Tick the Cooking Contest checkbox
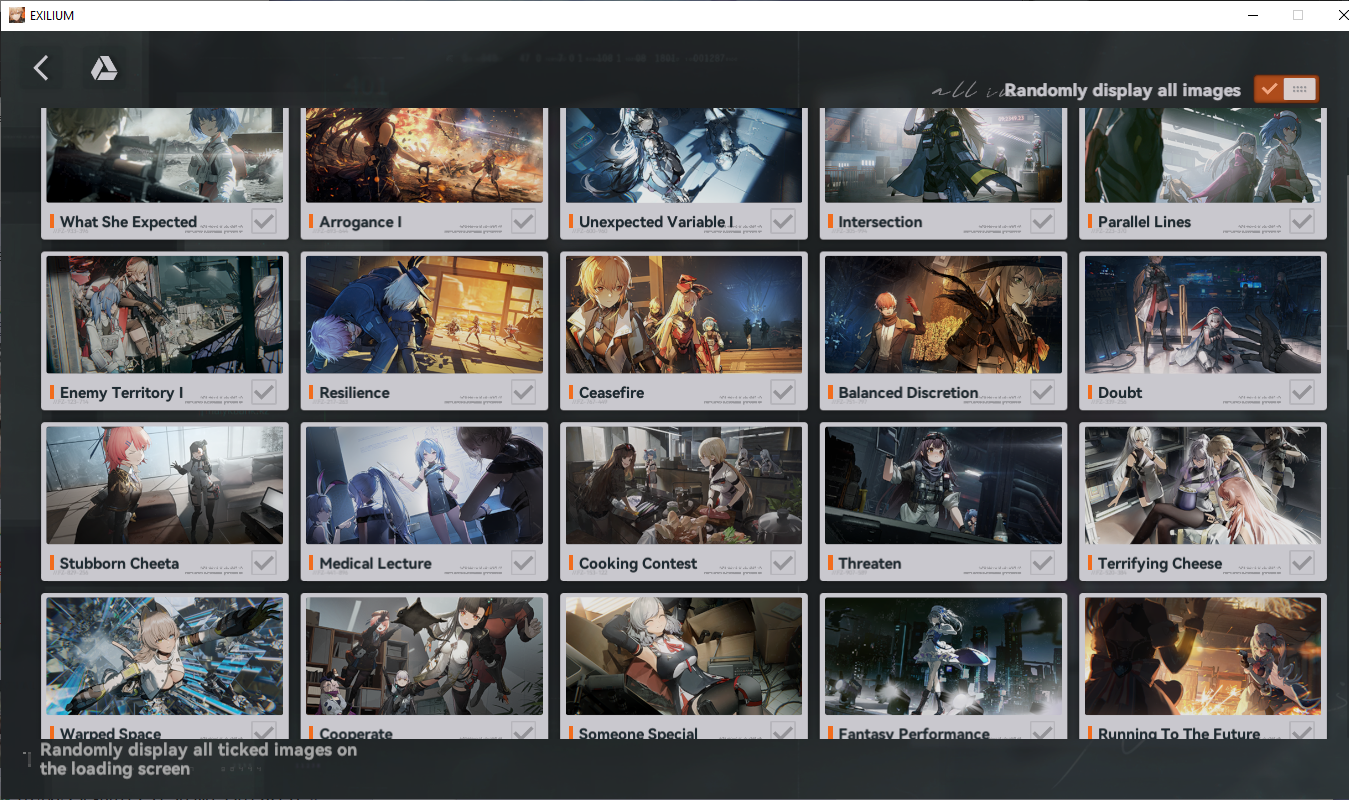The width and height of the screenshot is (1349, 800). [783, 563]
